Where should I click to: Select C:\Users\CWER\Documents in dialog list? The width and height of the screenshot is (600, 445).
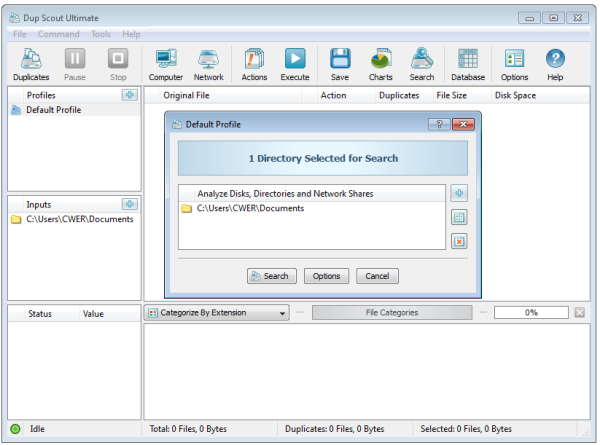312,209
